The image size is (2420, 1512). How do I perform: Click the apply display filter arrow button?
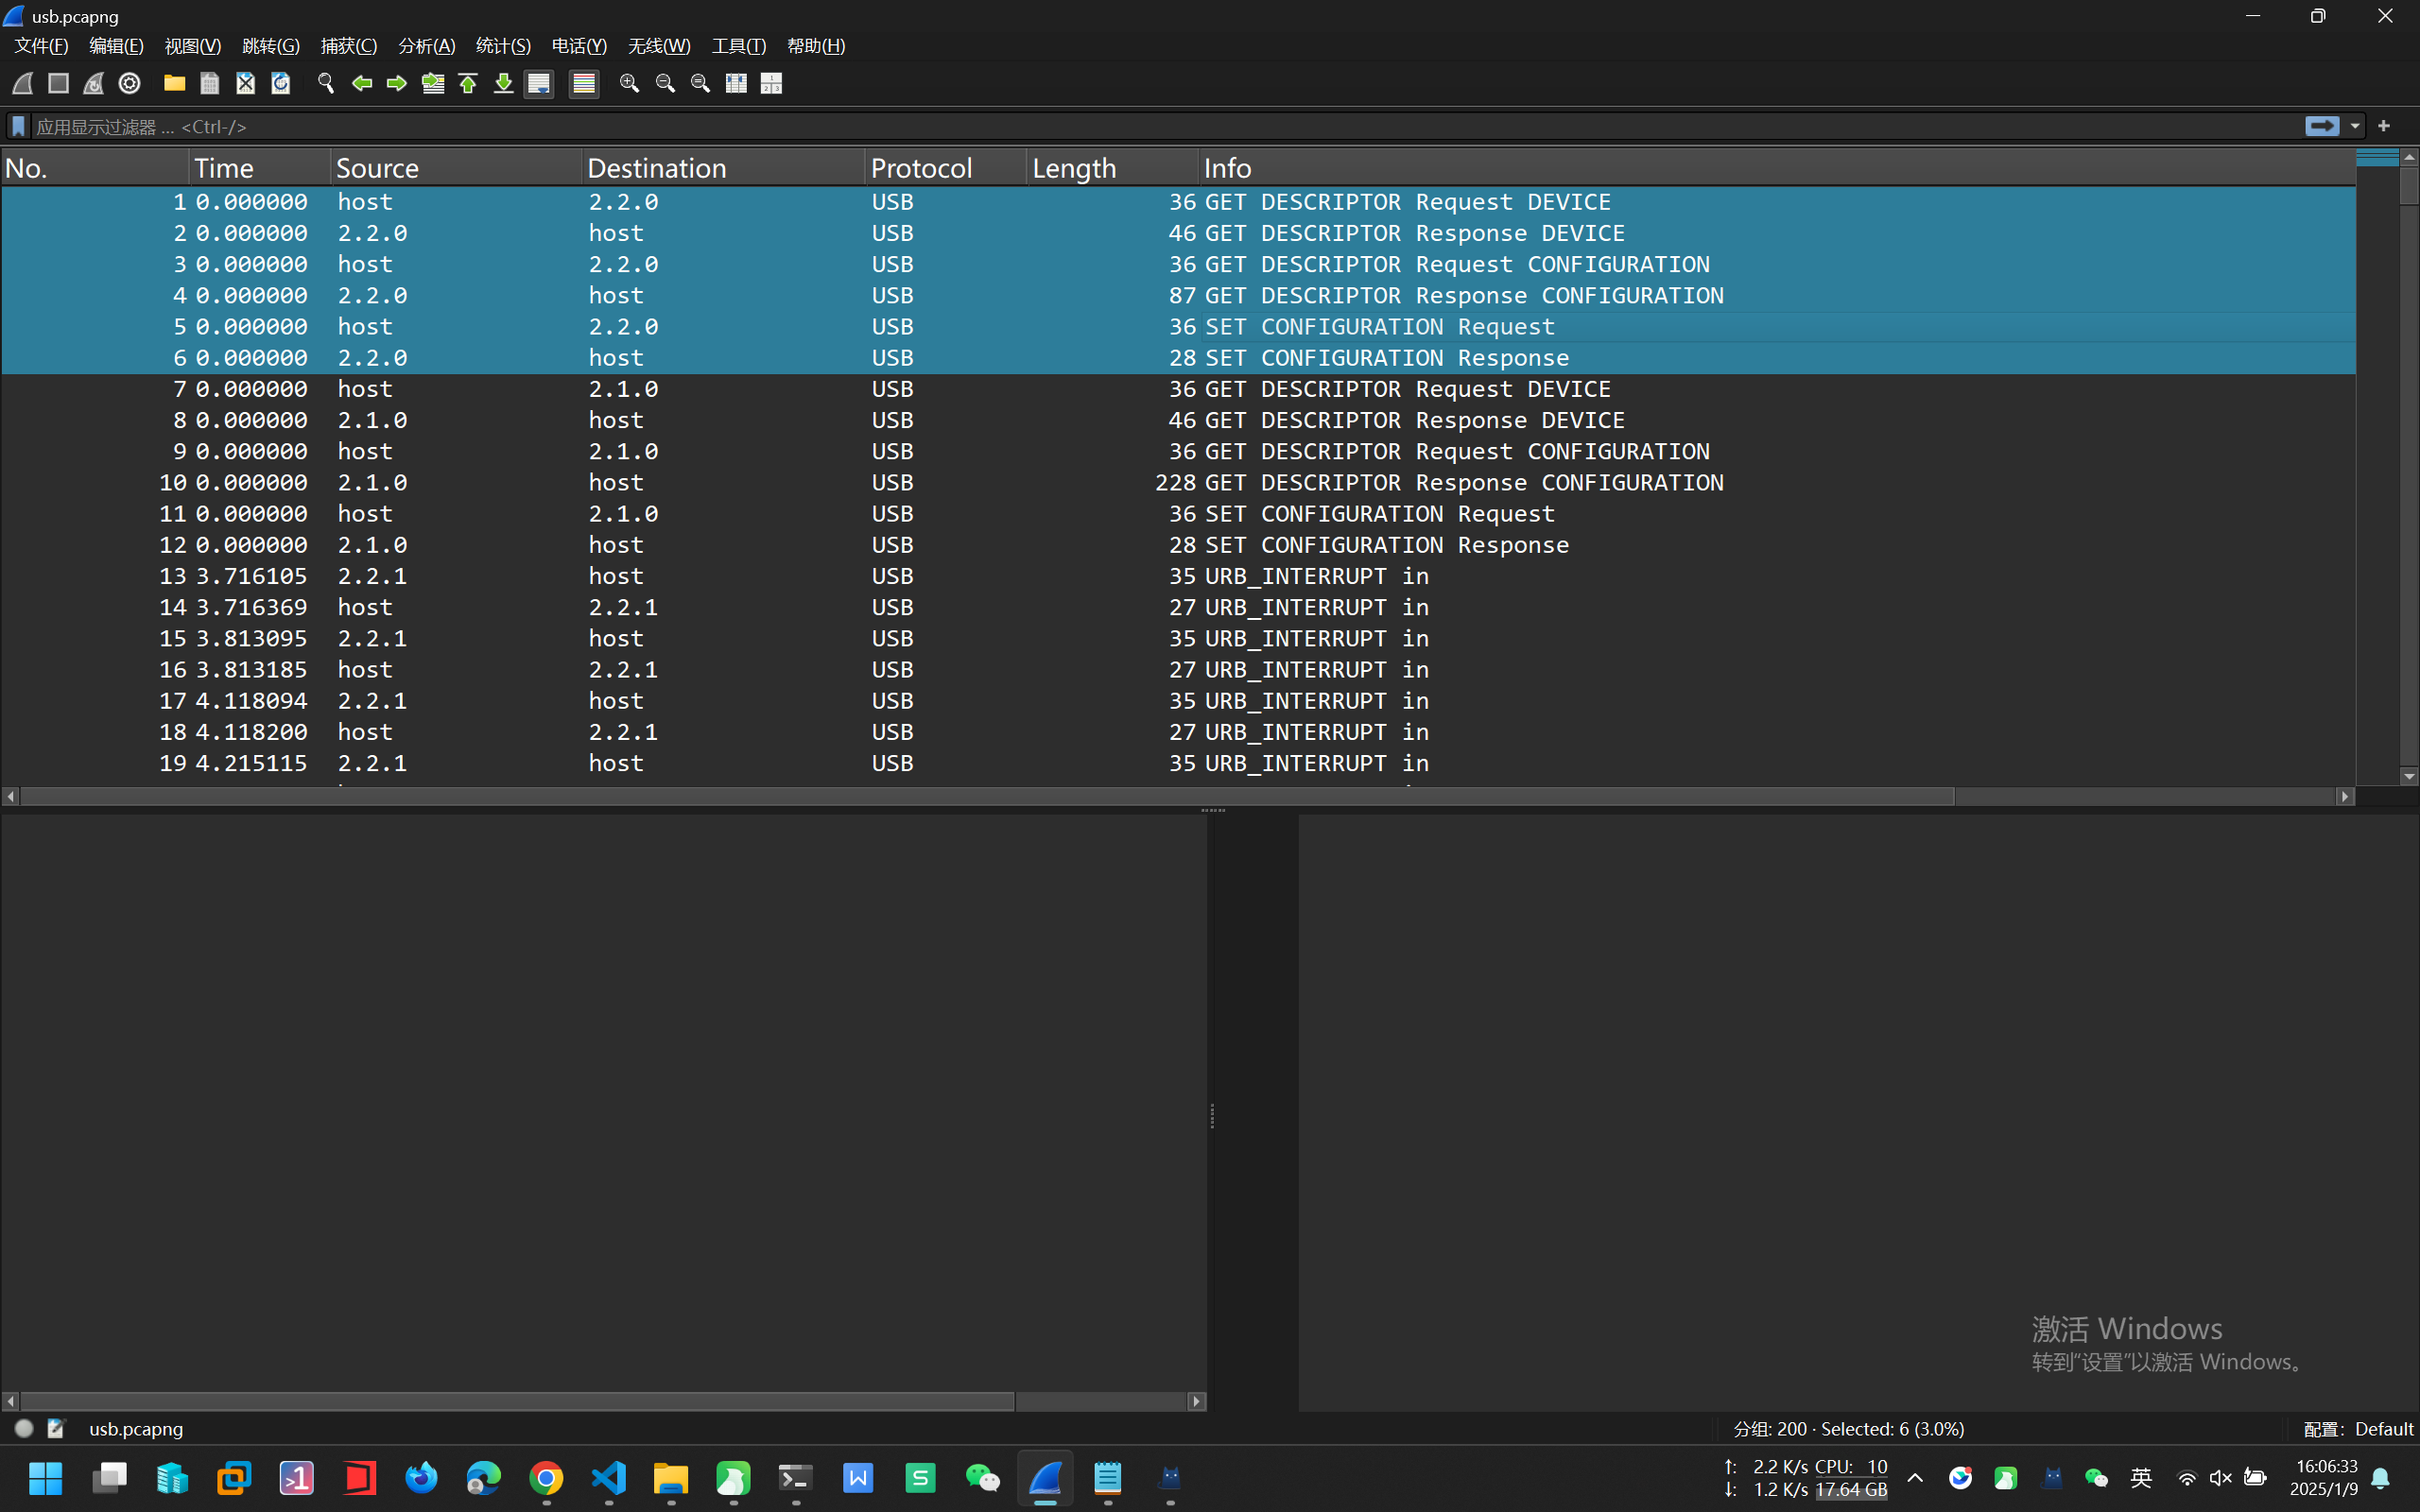[x=2321, y=126]
